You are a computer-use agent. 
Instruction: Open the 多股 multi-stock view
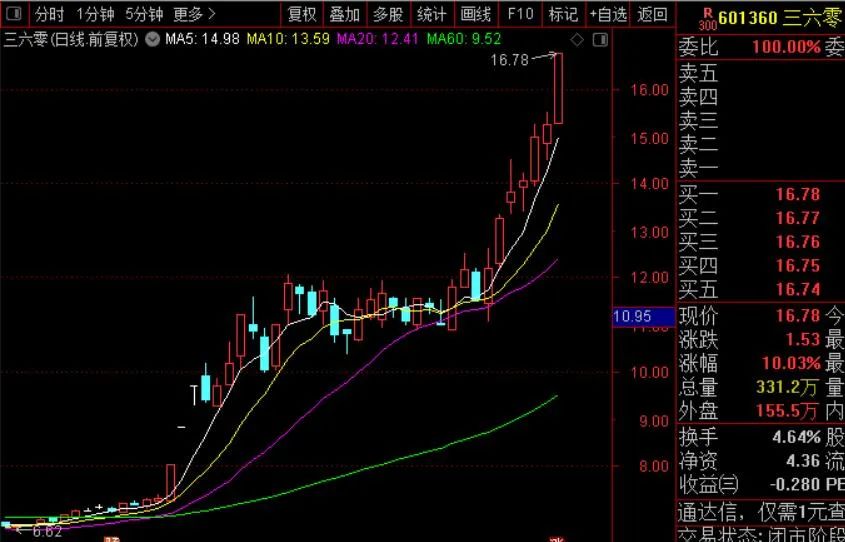[388, 14]
